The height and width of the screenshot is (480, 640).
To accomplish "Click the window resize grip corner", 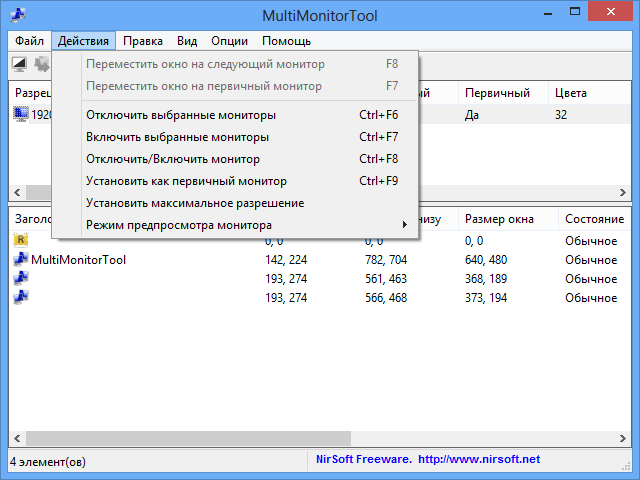I will click(626, 466).
